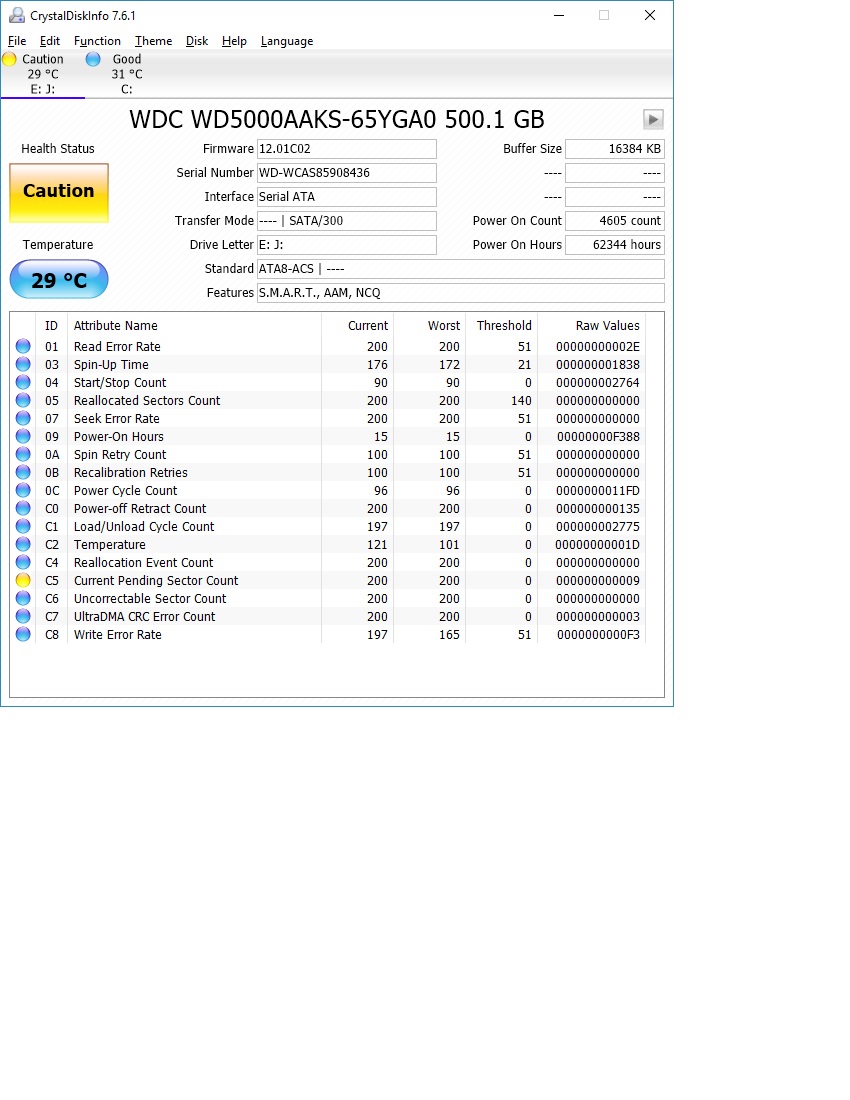The width and height of the screenshot is (850, 1100).
Task: Select the blue Good disk status orb for C:
Action: [93, 60]
